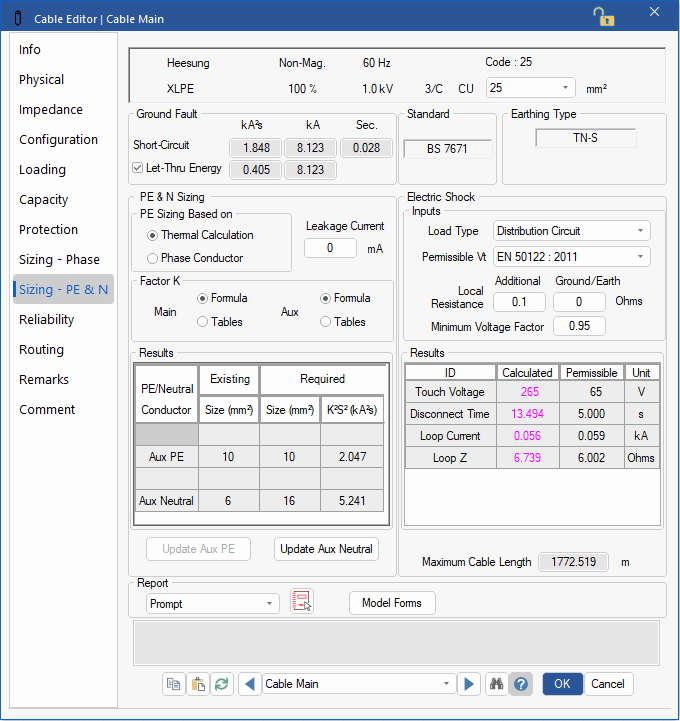Screen dimensions: 680x721
Task: Click the report manager icon beside Prompt
Action: [x=302, y=602]
